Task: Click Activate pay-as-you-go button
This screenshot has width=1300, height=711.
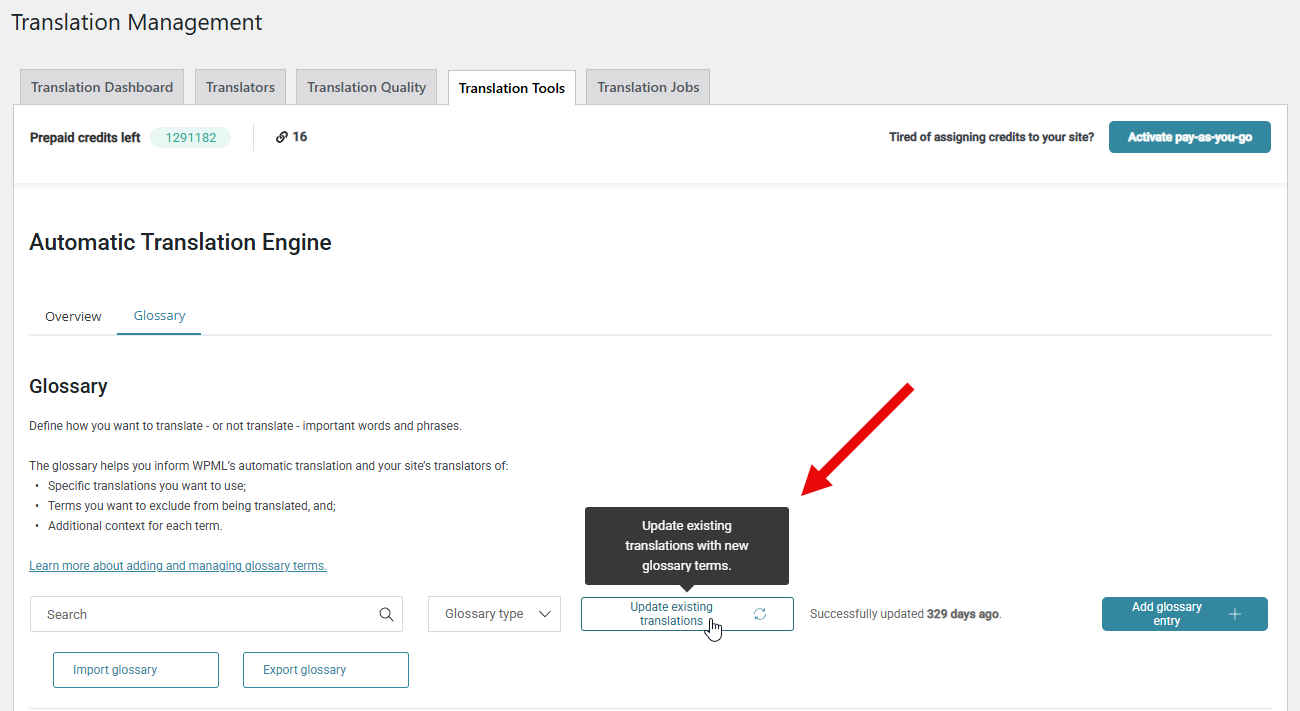Action: (1190, 137)
